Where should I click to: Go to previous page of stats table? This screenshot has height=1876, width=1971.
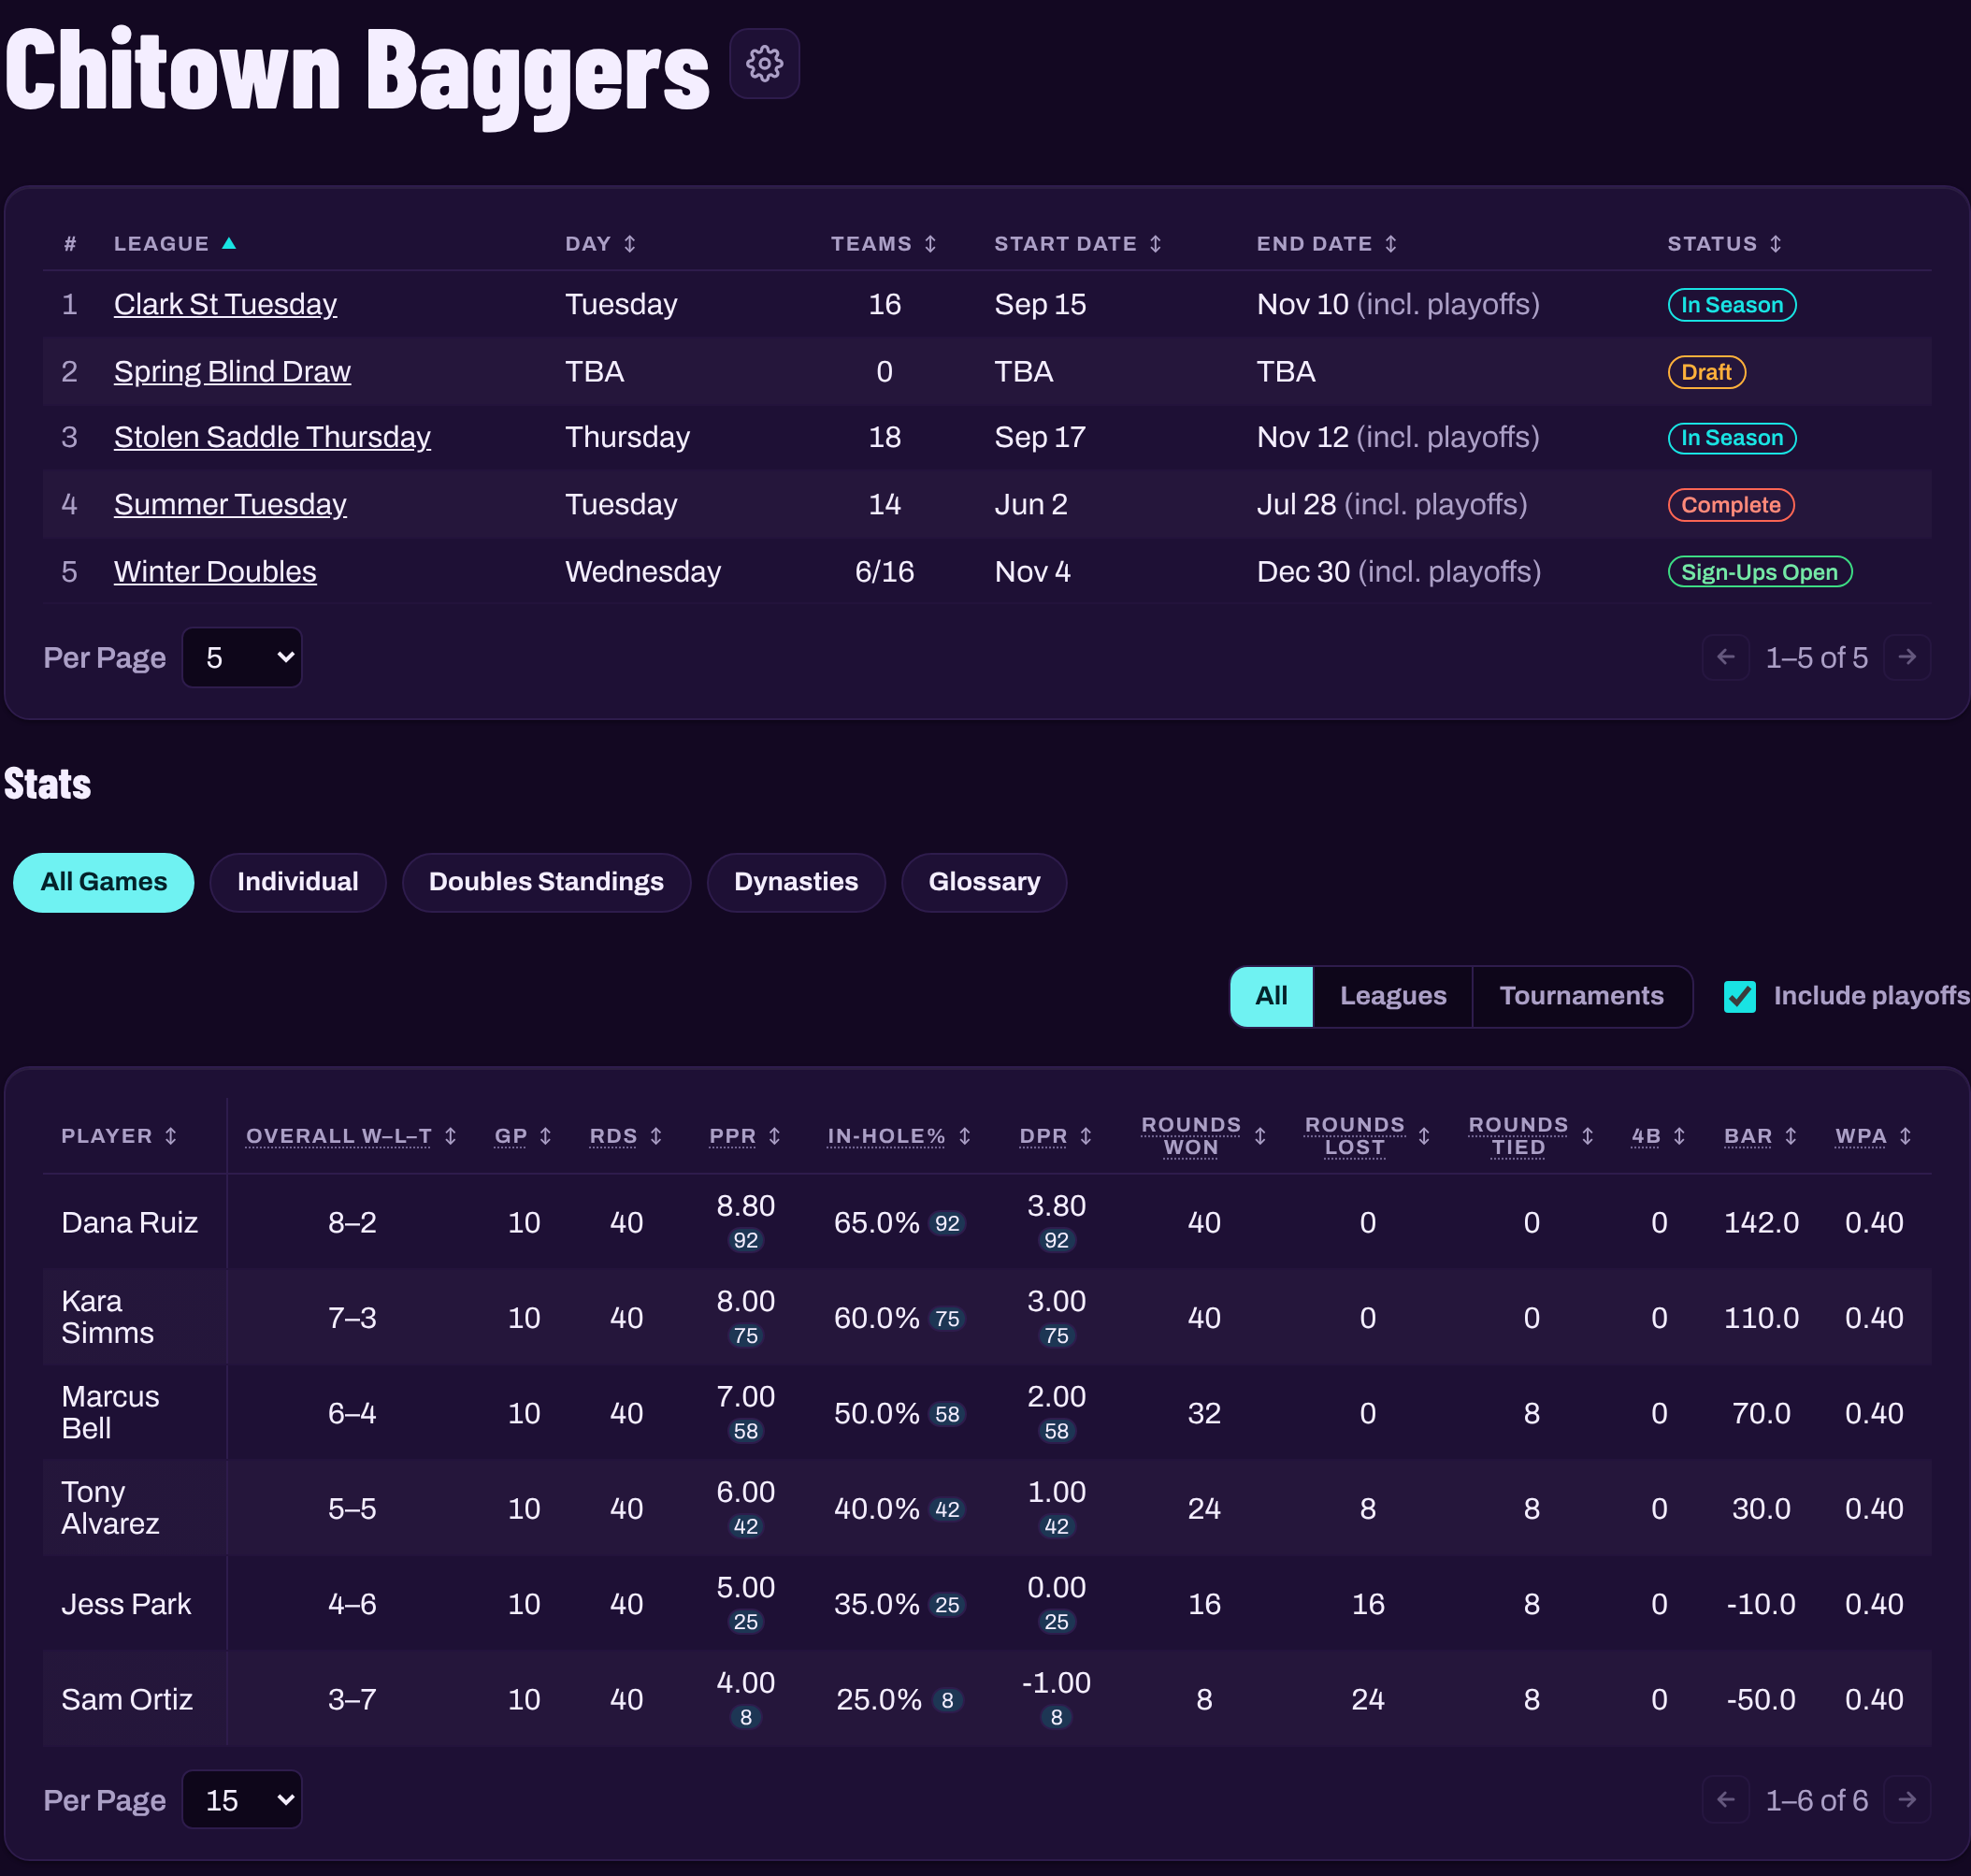pos(1725,1800)
